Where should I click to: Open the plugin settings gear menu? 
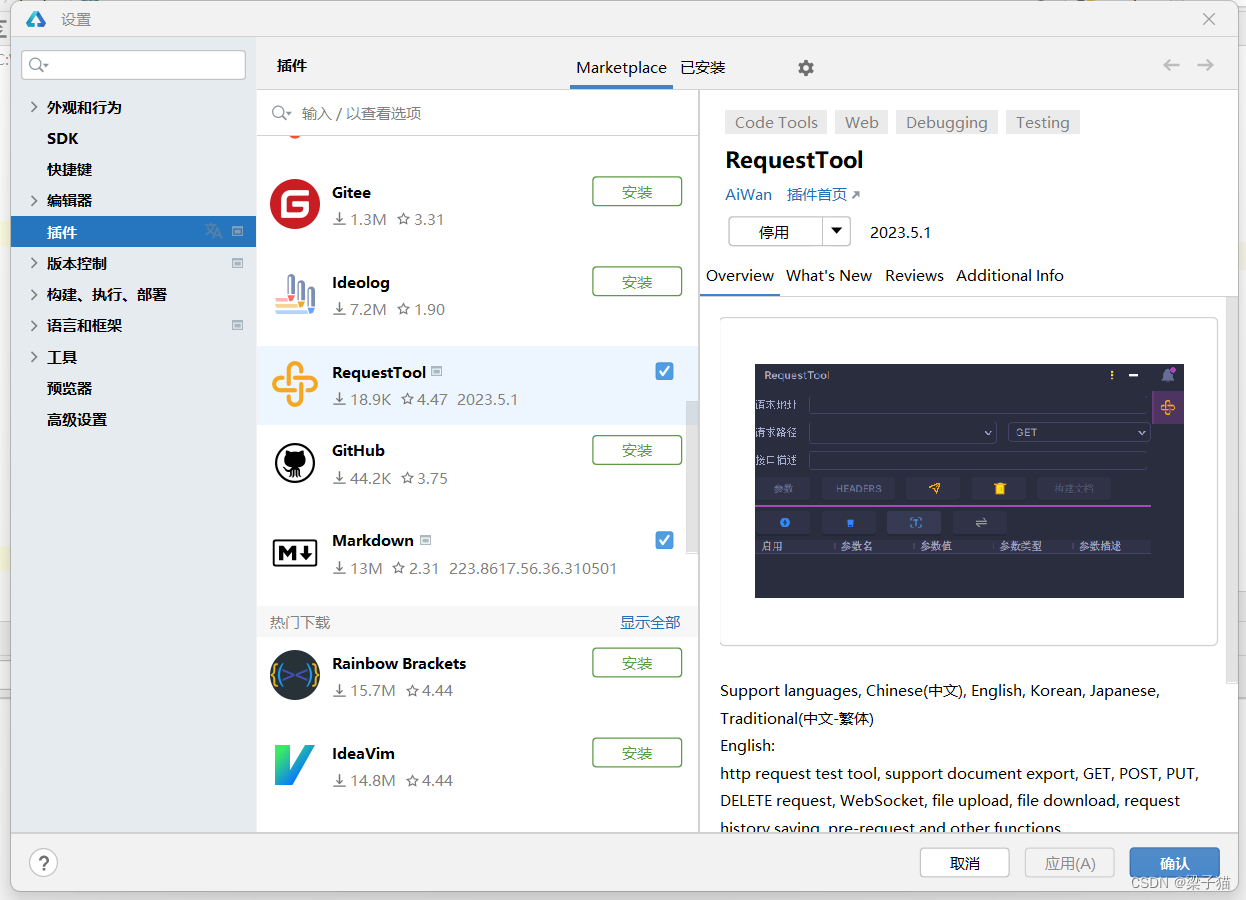click(x=806, y=68)
